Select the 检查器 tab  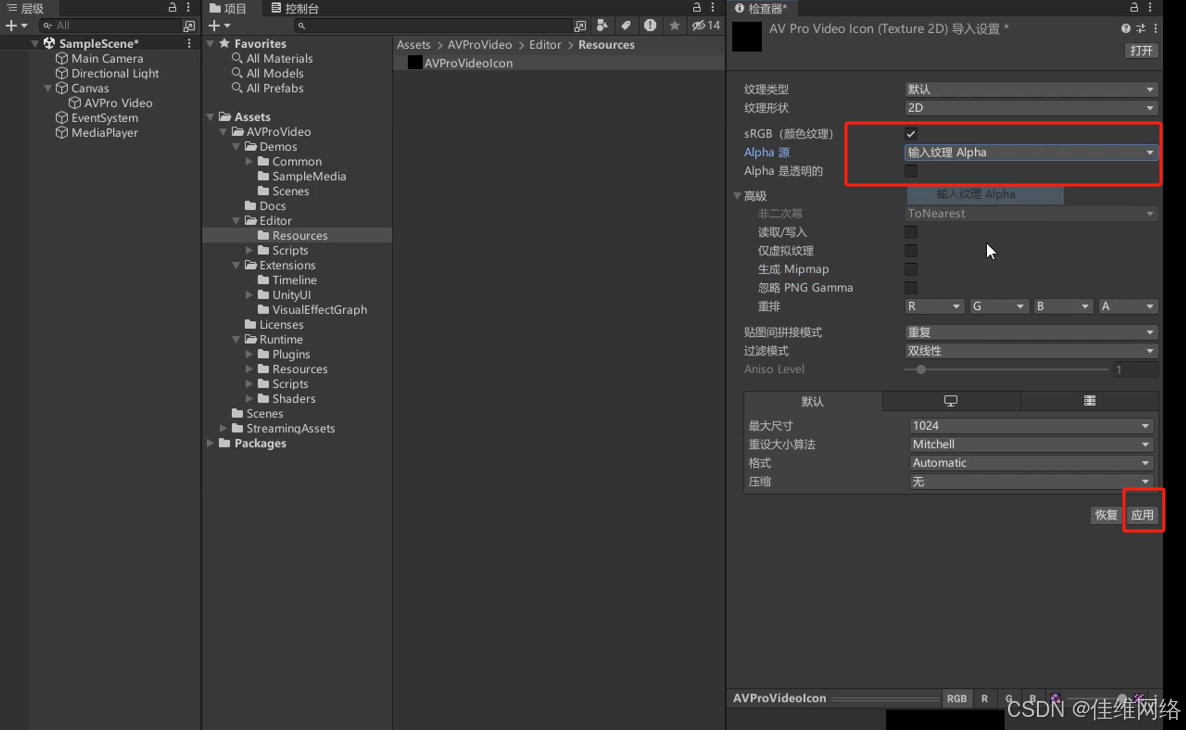(760, 8)
